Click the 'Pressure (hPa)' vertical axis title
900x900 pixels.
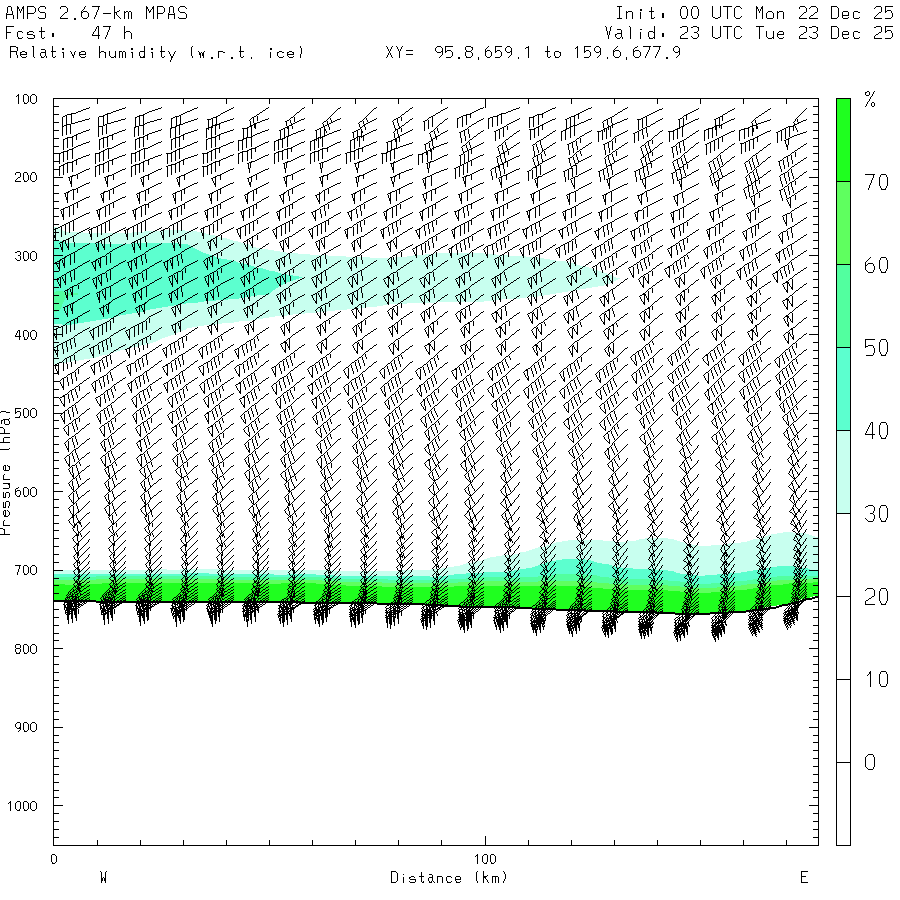pyautogui.click(x=5, y=472)
